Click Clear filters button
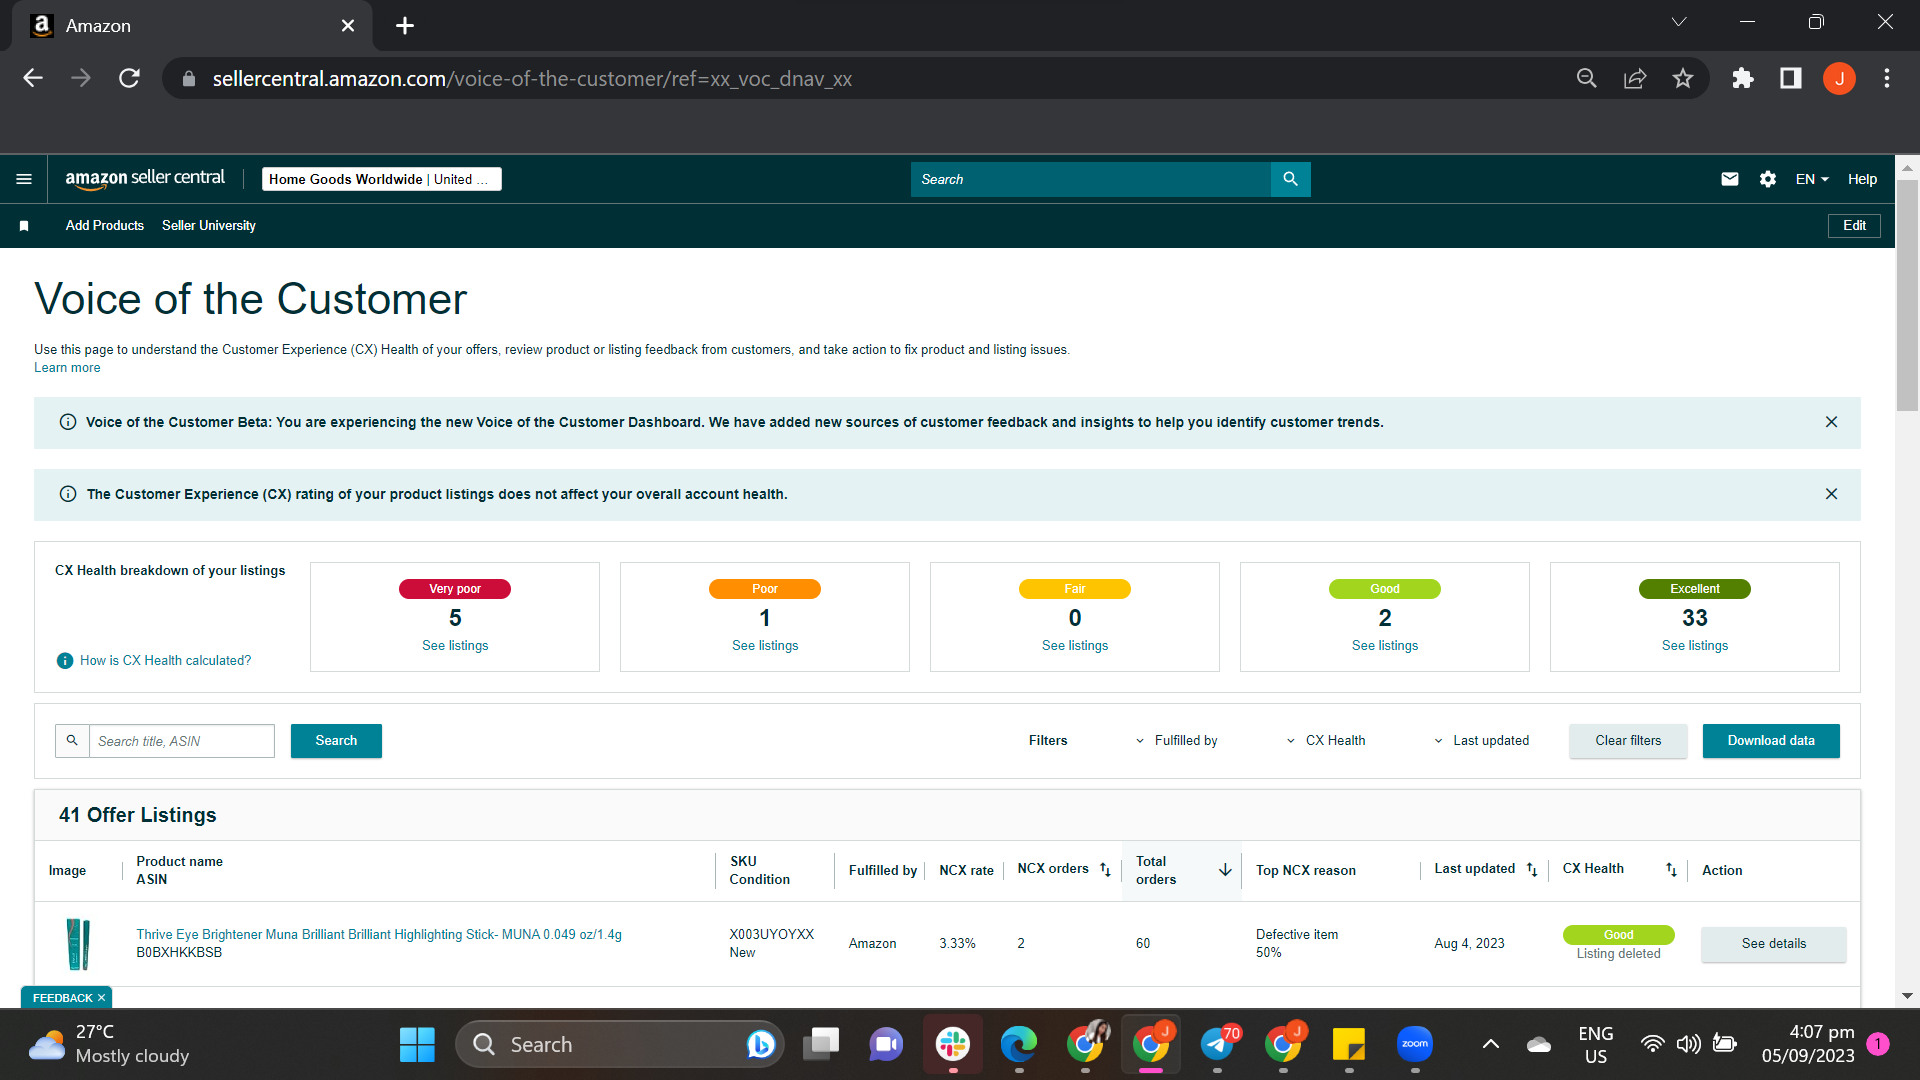This screenshot has width=1920, height=1080. pyautogui.click(x=1628, y=741)
